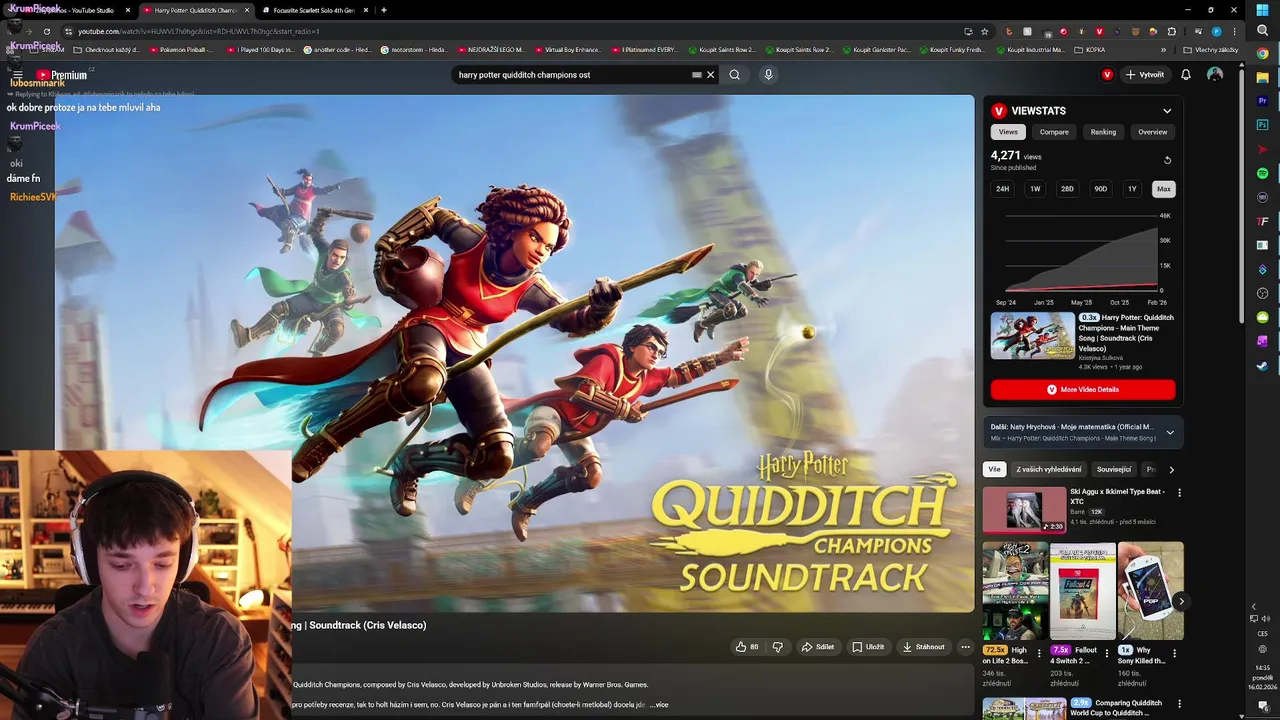1280x720 pixels.
Task: Click the browser address bar URL
Action: coord(199,31)
